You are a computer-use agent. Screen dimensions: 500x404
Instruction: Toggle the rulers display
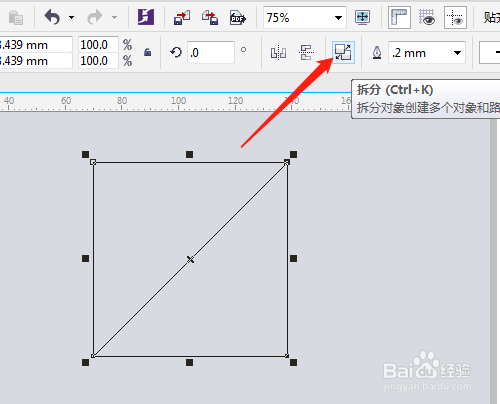[x=399, y=17]
